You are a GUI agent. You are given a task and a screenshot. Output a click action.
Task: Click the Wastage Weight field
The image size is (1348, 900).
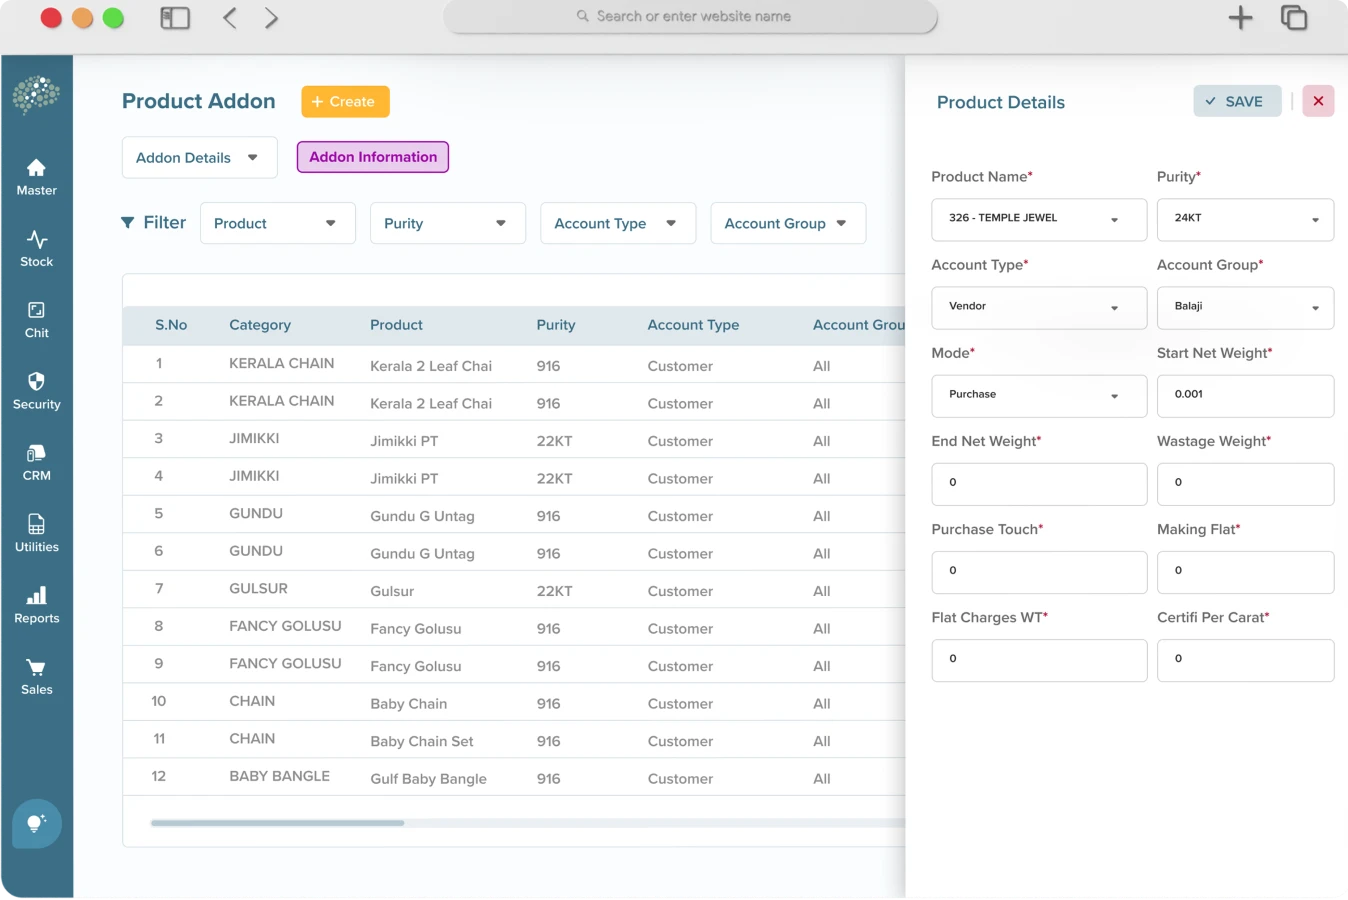[x=1245, y=483]
